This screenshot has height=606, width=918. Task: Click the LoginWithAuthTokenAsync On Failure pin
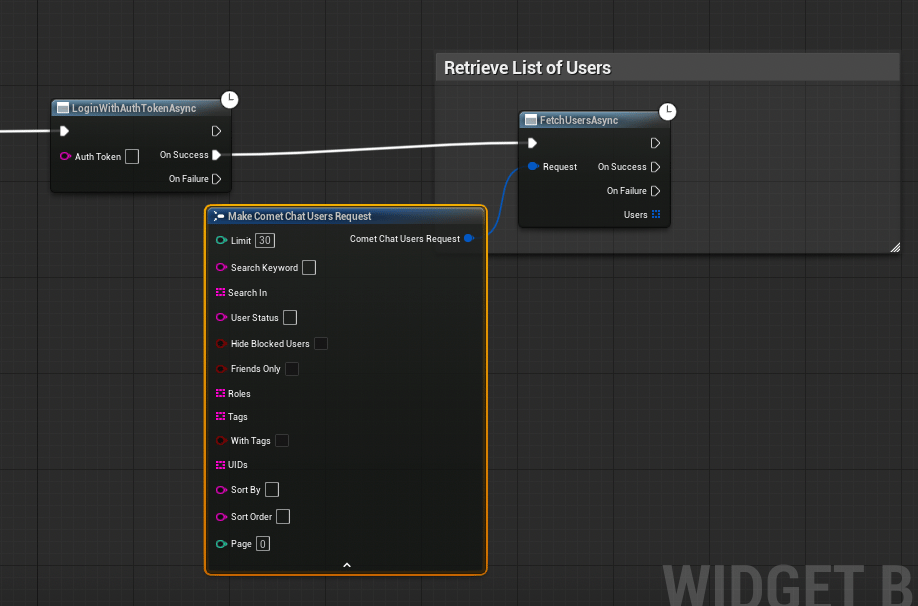[216, 179]
